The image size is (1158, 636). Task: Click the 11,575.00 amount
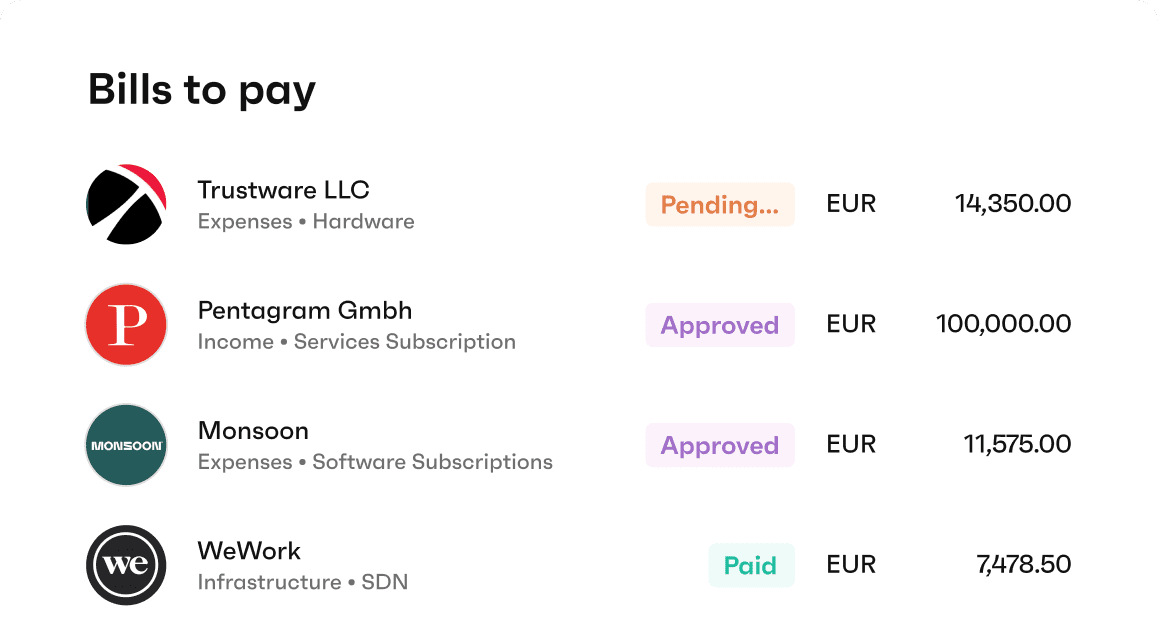[1017, 444]
